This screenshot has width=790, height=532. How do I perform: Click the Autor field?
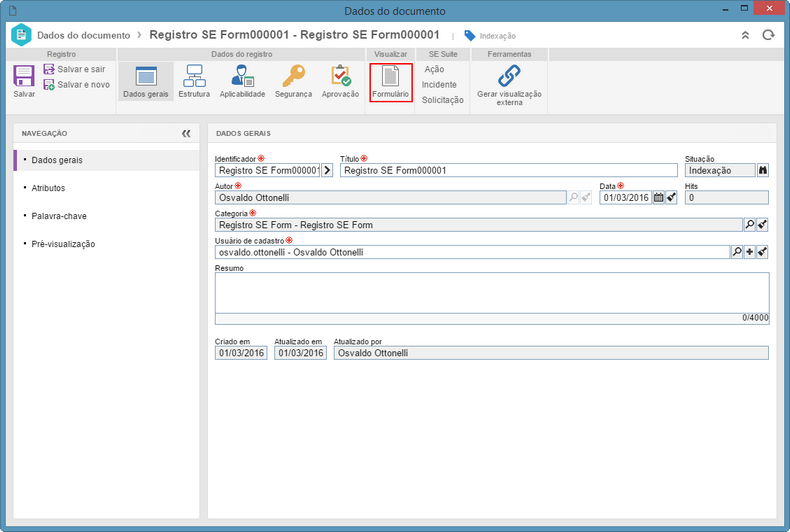coord(390,197)
